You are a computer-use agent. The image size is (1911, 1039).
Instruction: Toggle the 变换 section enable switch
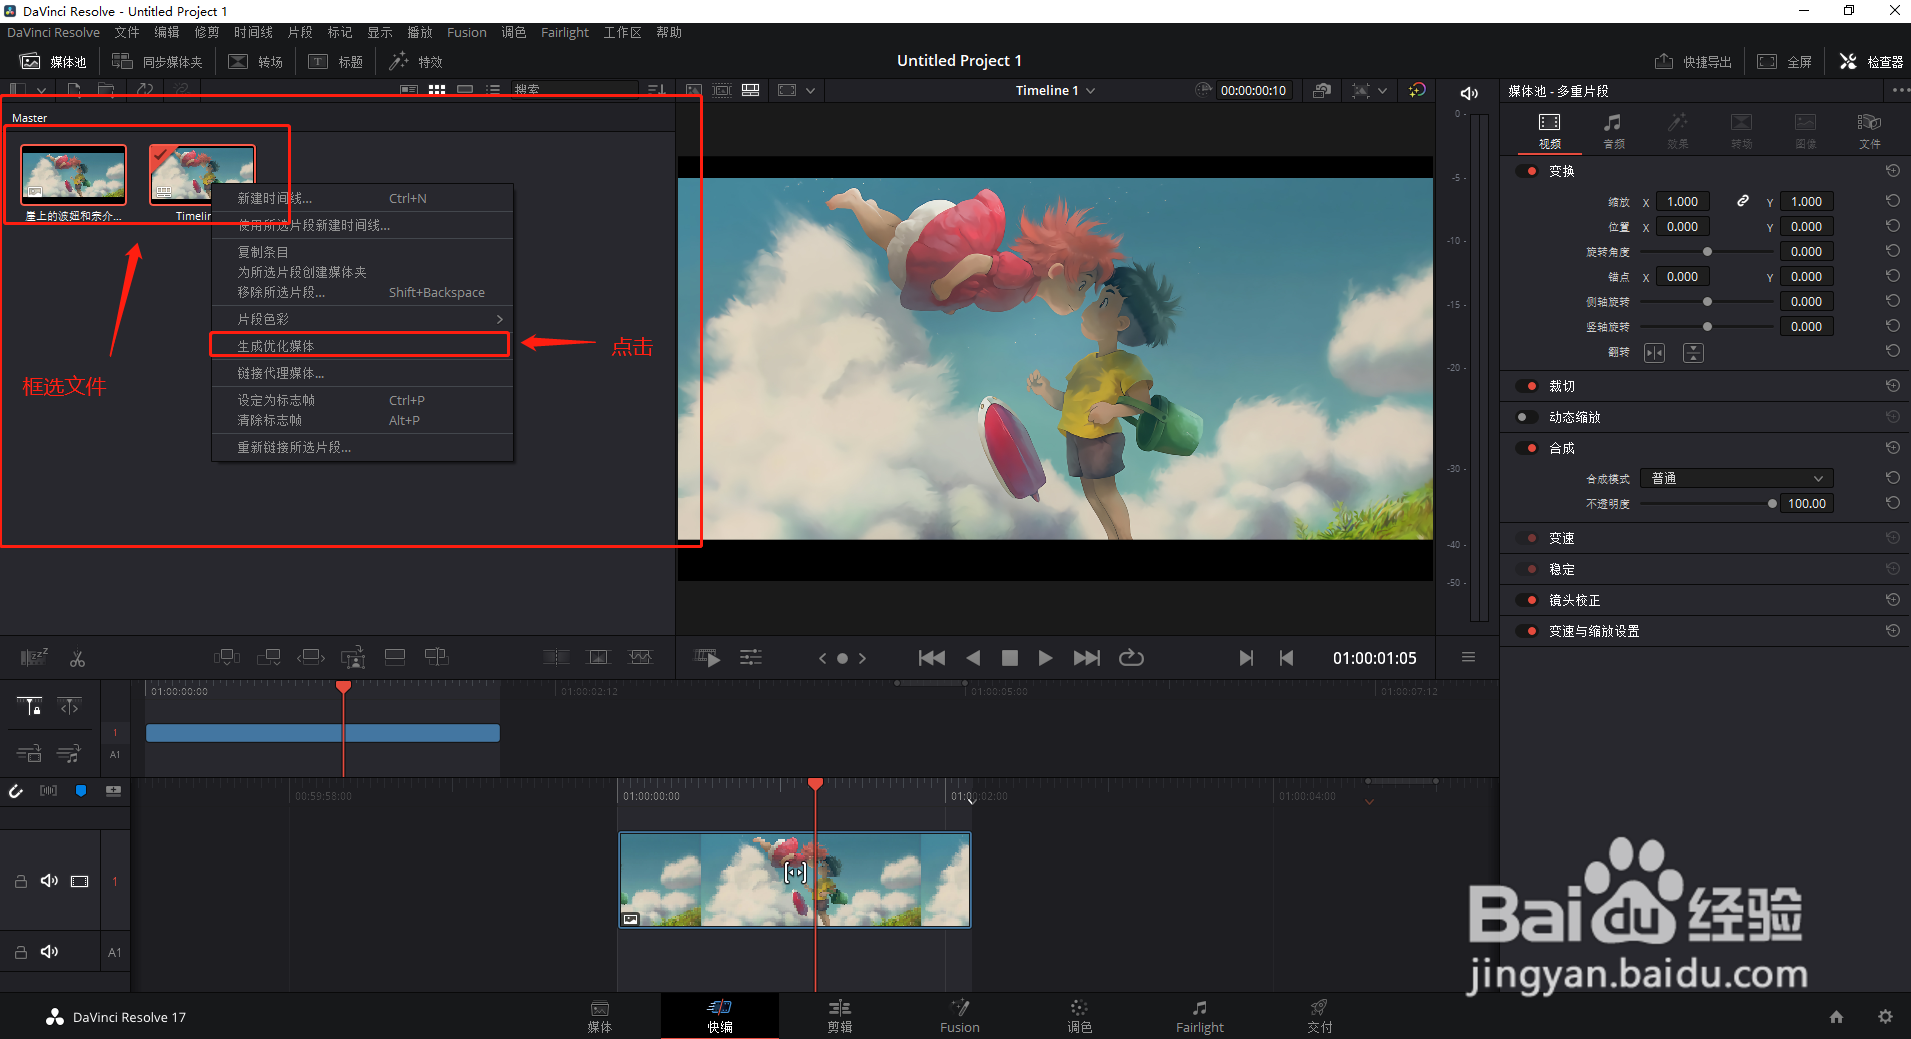pyautogui.click(x=1527, y=171)
